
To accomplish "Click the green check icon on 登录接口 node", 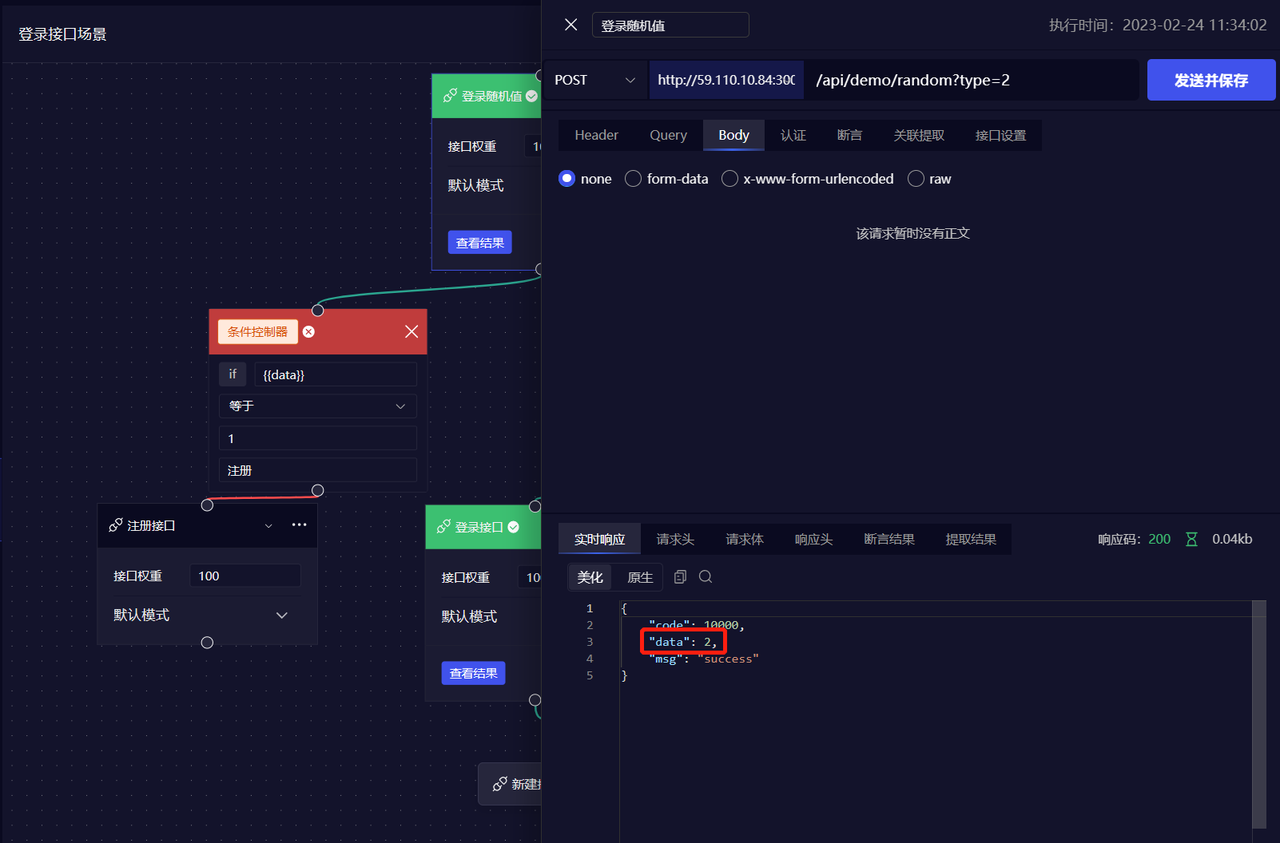I will pos(513,527).
